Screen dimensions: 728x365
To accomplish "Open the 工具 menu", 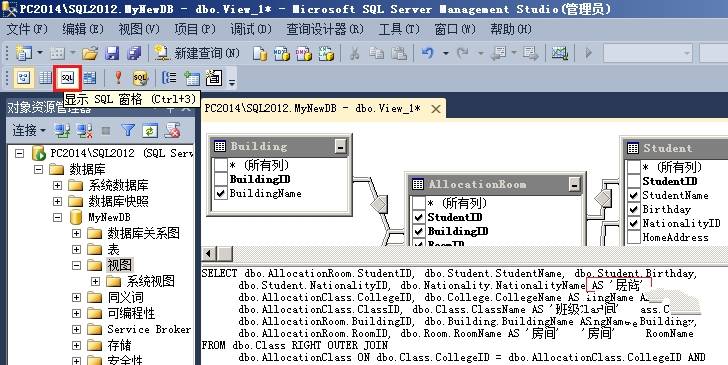I will (x=399, y=29).
